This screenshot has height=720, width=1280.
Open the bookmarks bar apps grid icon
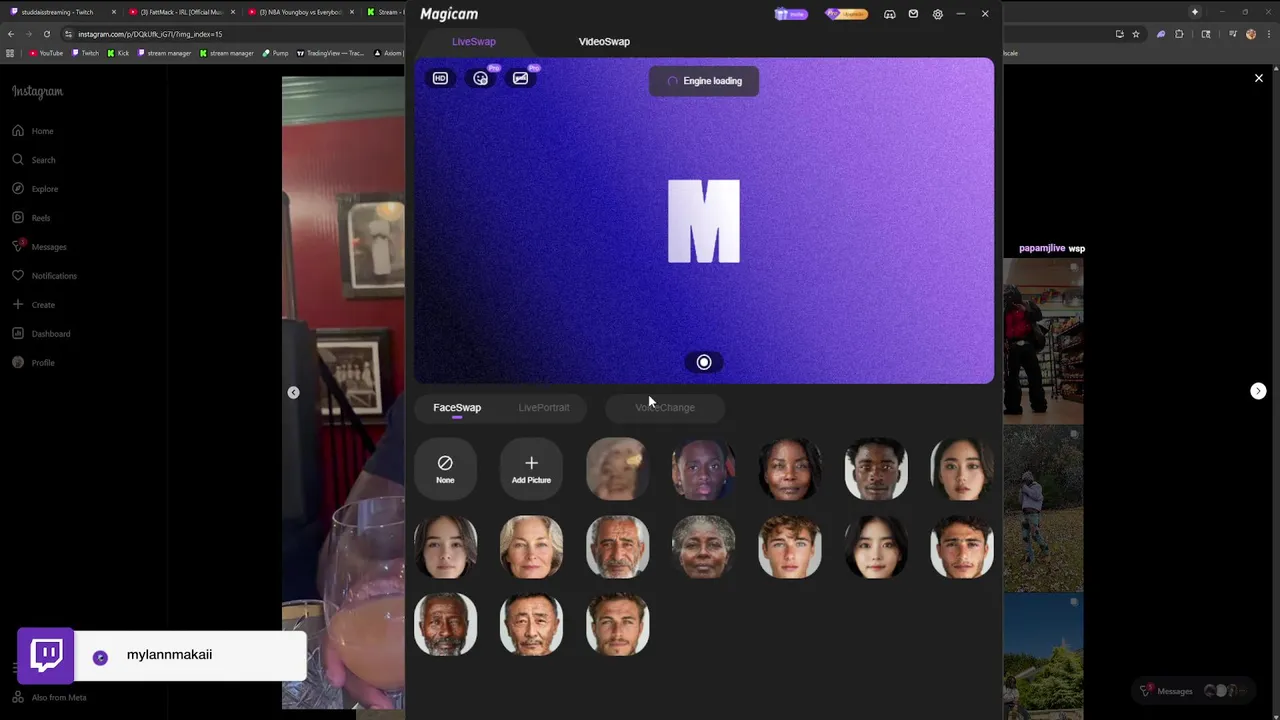coord(11,53)
